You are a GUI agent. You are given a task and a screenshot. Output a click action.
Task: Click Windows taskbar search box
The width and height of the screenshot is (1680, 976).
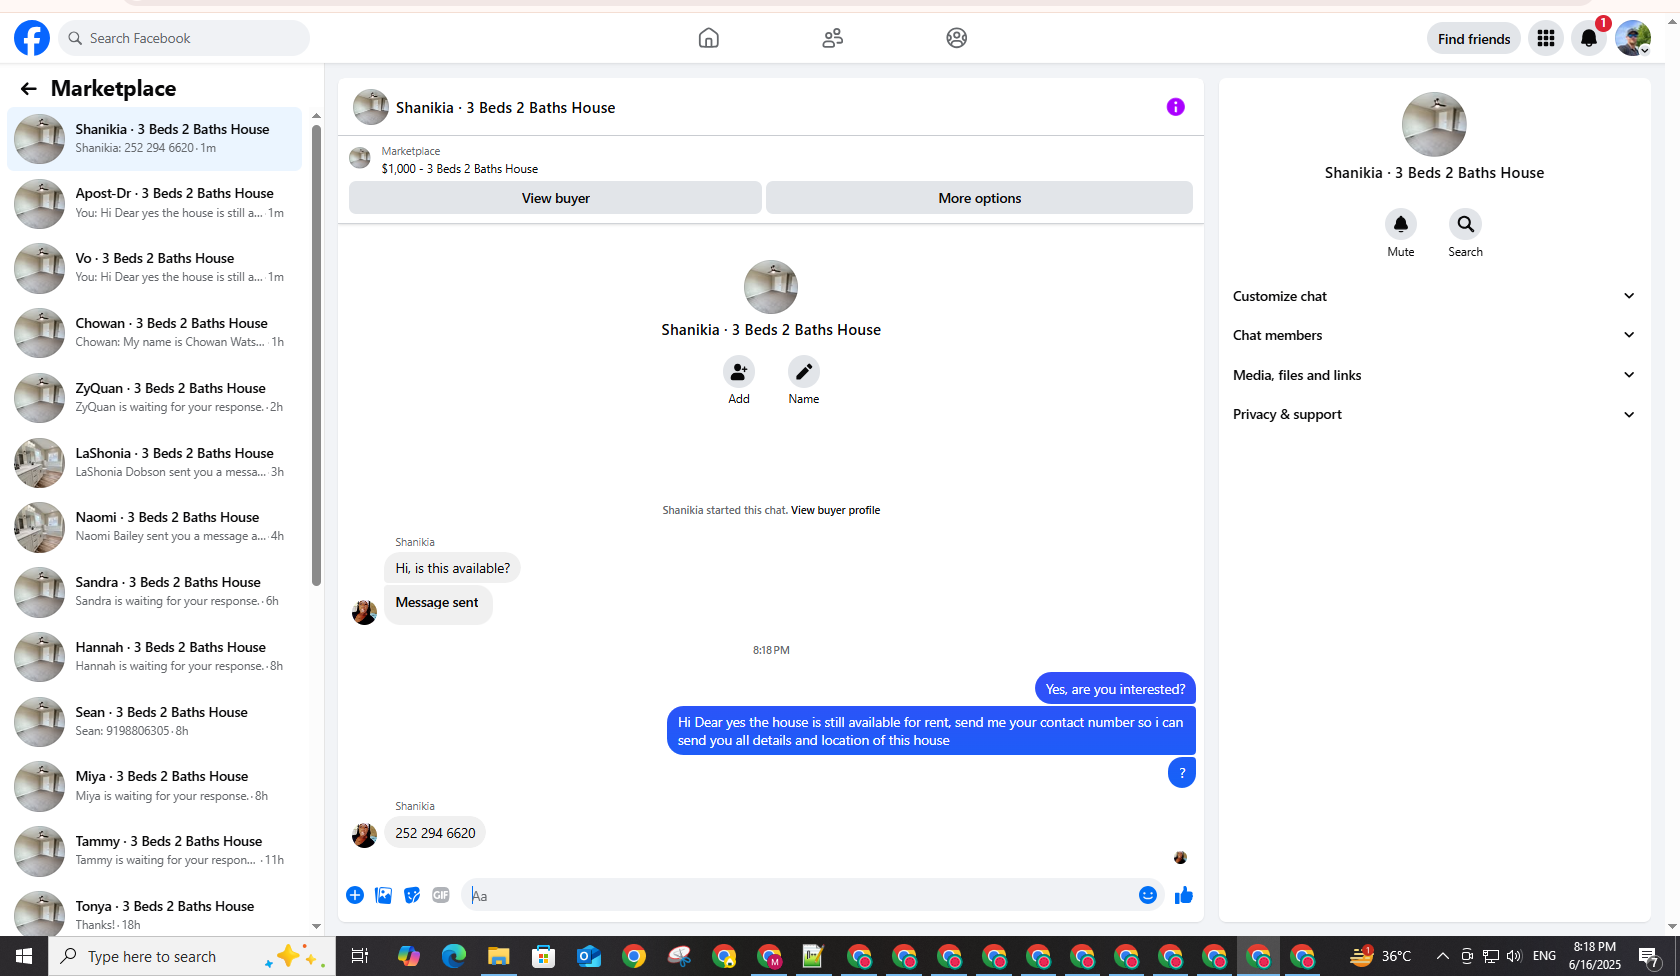coord(191,956)
